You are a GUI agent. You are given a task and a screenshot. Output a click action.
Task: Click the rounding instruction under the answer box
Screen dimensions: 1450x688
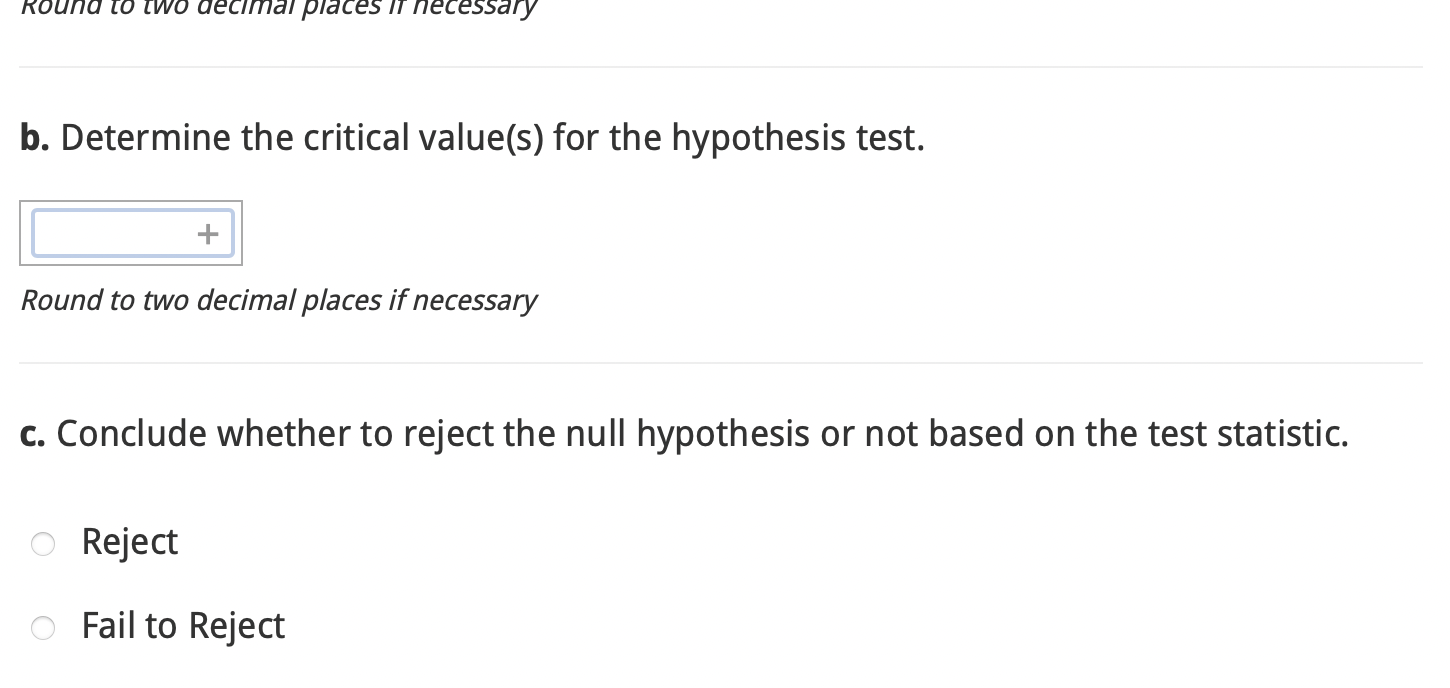coord(278,300)
